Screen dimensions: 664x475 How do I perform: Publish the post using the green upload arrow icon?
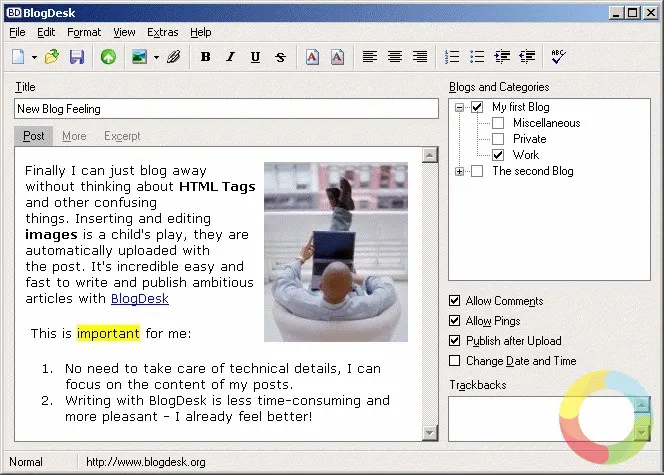108,56
